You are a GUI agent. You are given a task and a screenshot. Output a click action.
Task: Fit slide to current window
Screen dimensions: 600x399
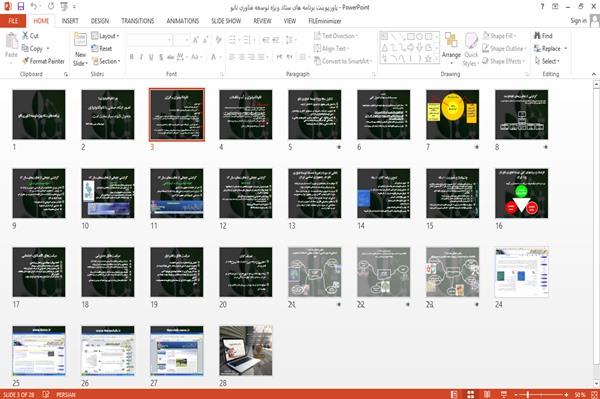[594, 394]
